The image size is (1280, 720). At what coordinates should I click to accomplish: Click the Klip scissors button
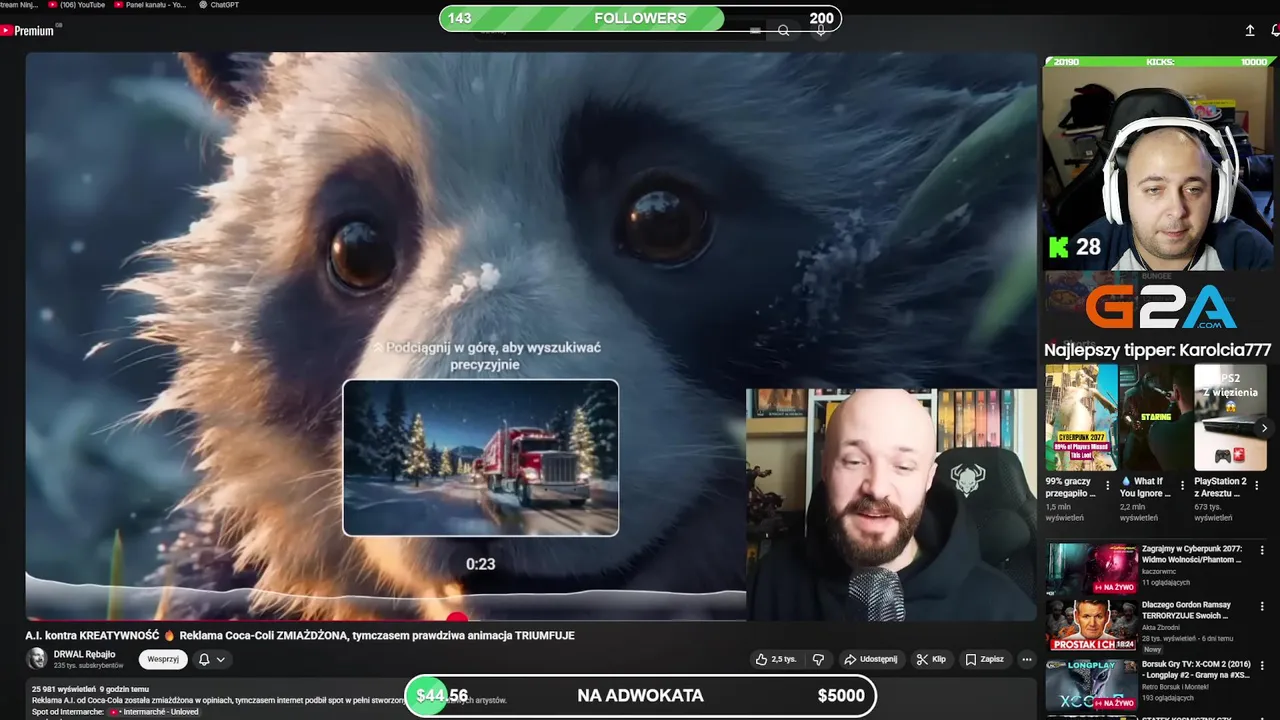click(x=931, y=660)
